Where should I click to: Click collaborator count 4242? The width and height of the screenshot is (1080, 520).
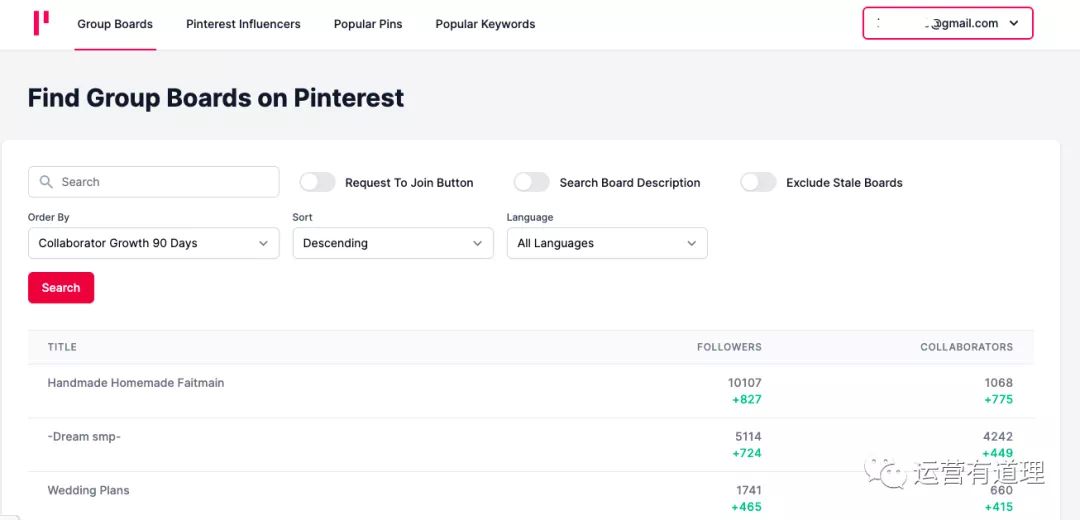(998, 437)
